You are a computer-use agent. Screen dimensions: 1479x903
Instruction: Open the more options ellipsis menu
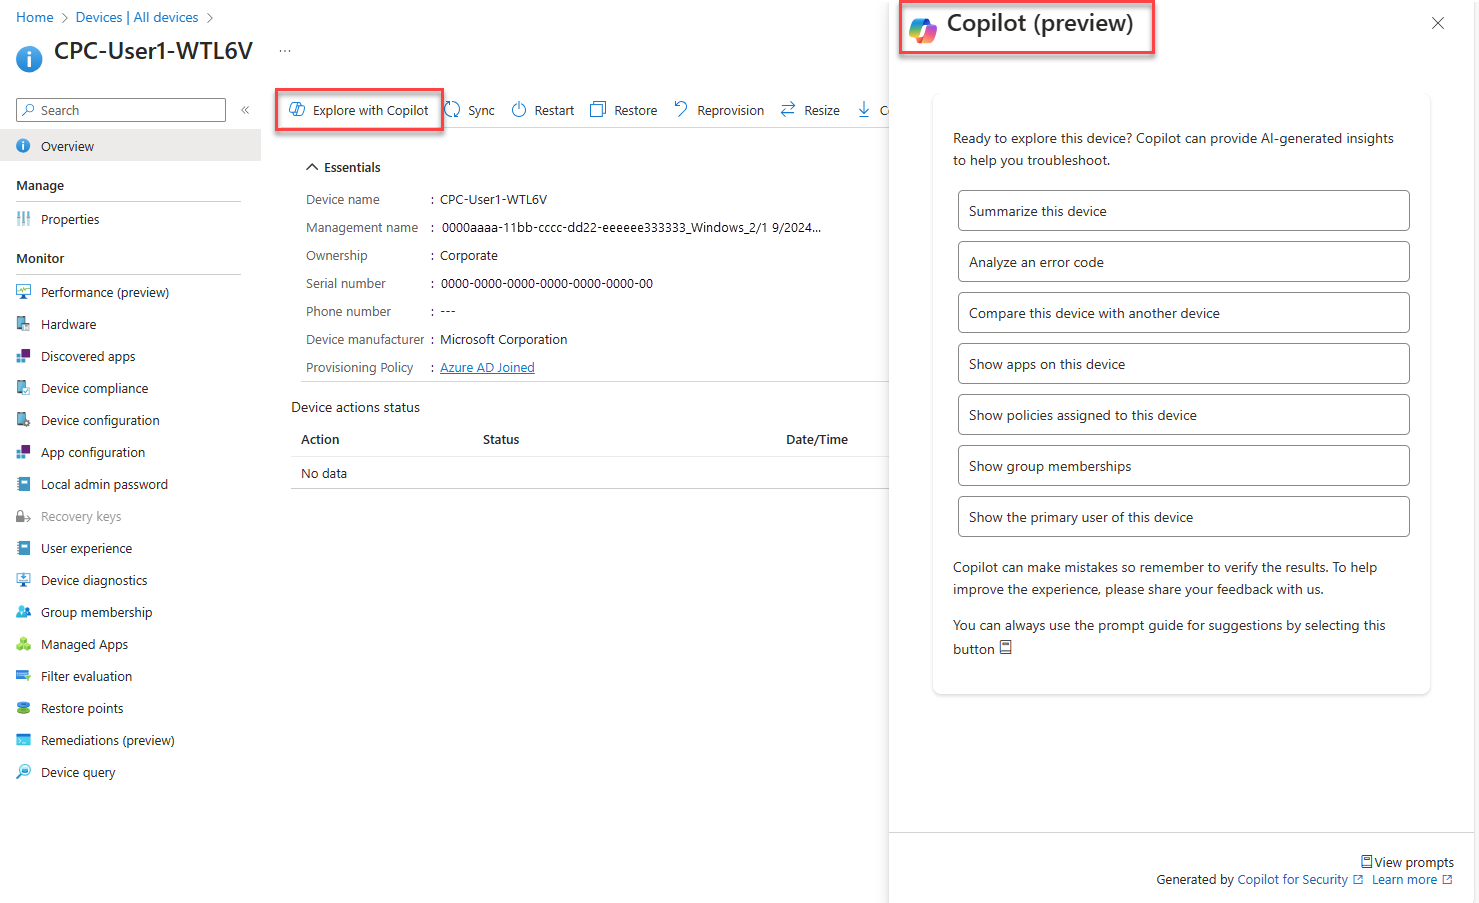point(285,51)
